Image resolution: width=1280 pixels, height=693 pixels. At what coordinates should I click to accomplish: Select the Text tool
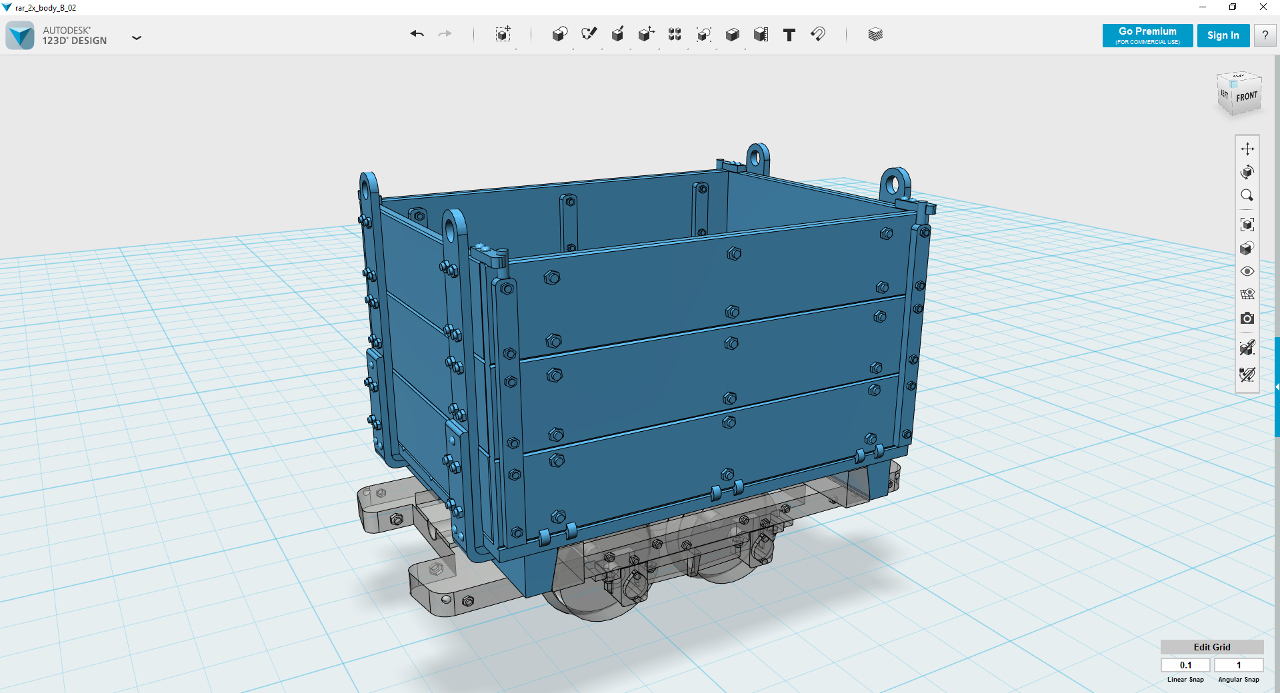pos(789,34)
